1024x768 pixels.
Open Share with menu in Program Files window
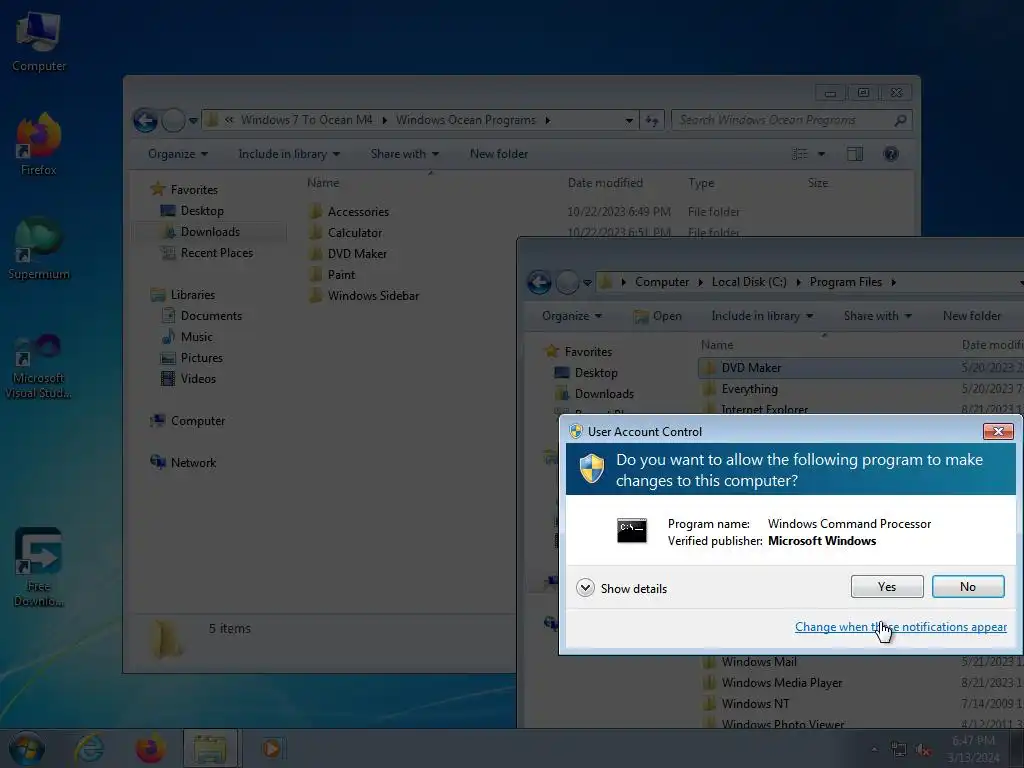pyautogui.click(x=877, y=316)
